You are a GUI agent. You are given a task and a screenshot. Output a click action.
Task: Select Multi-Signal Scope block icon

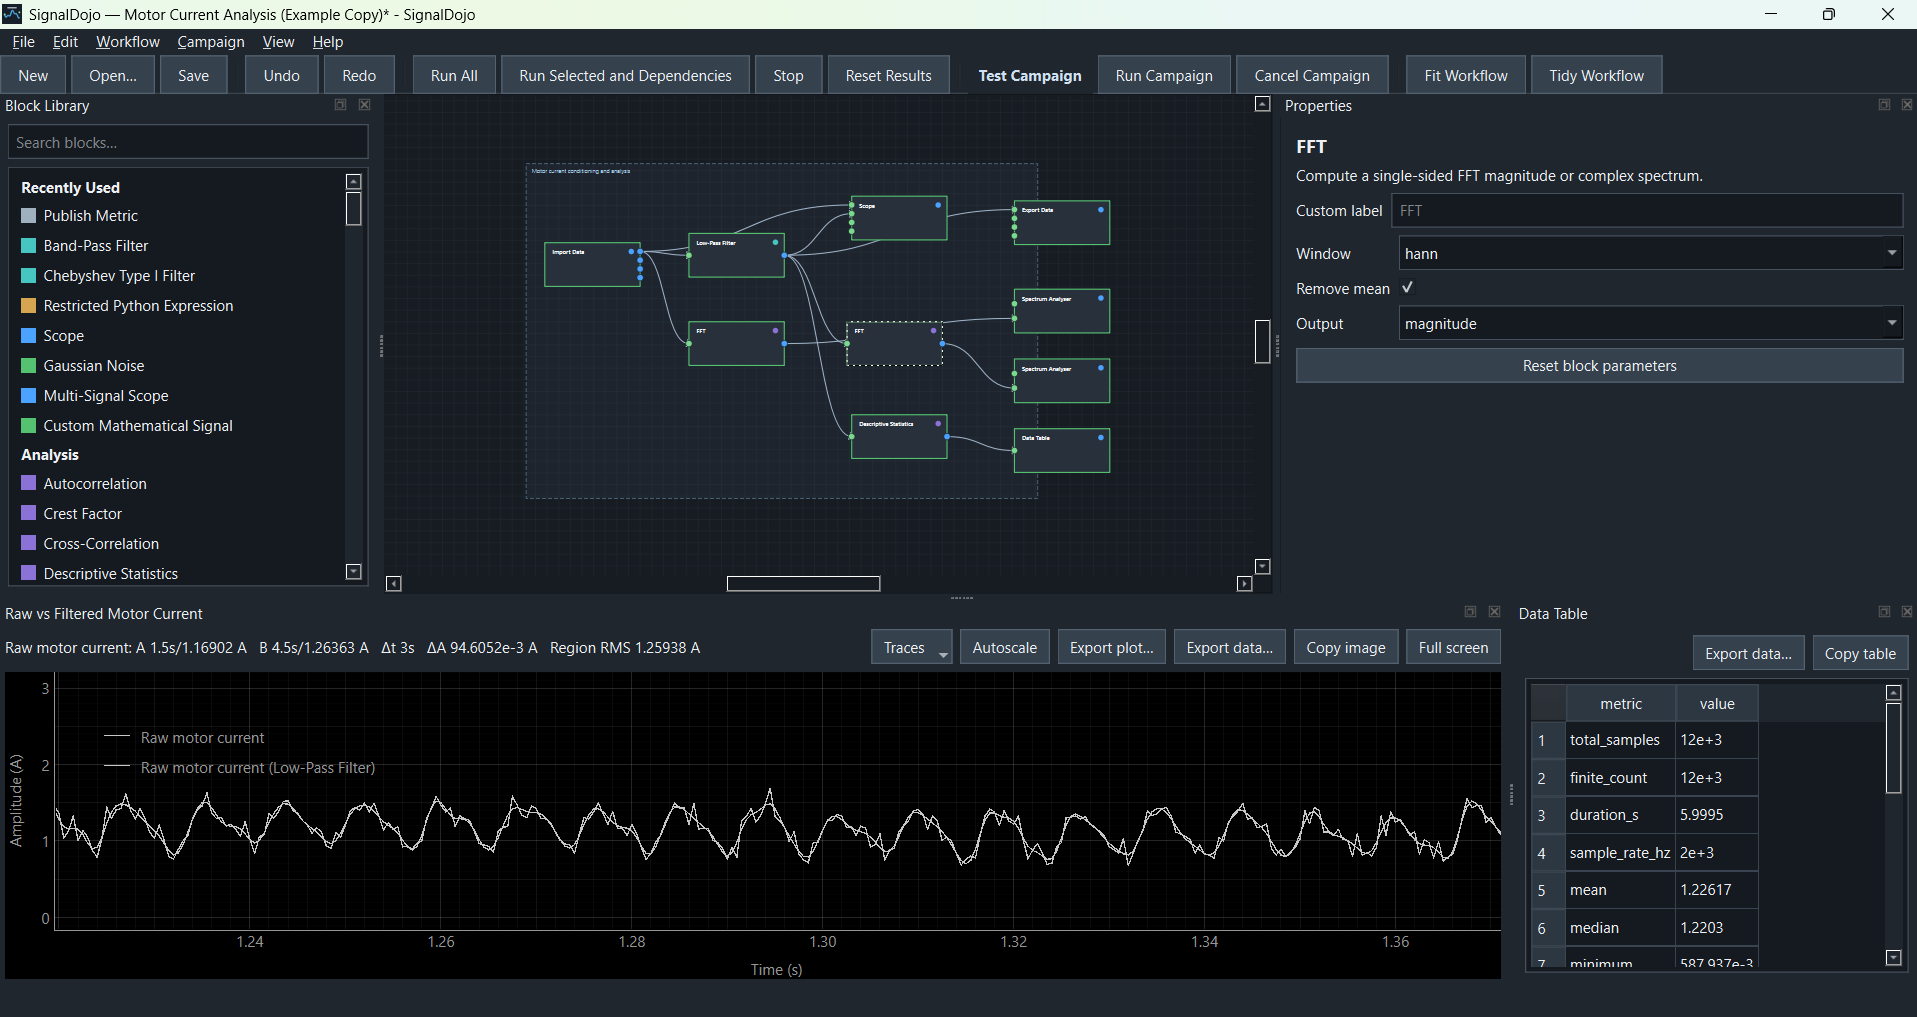tap(29, 395)
